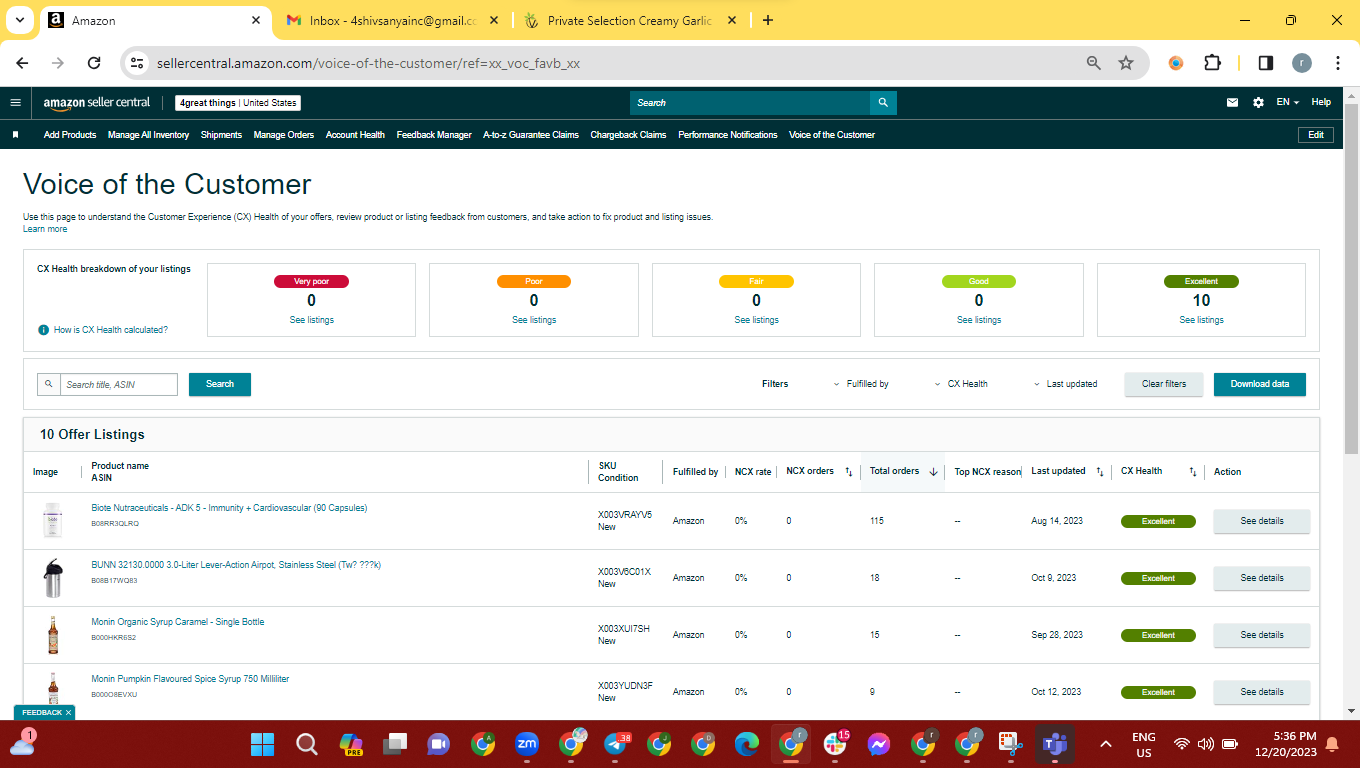Viewport: 1360px width, 768px height.
Task: Open Manage Orders in the nav bar
Action: tap(284, 134)
